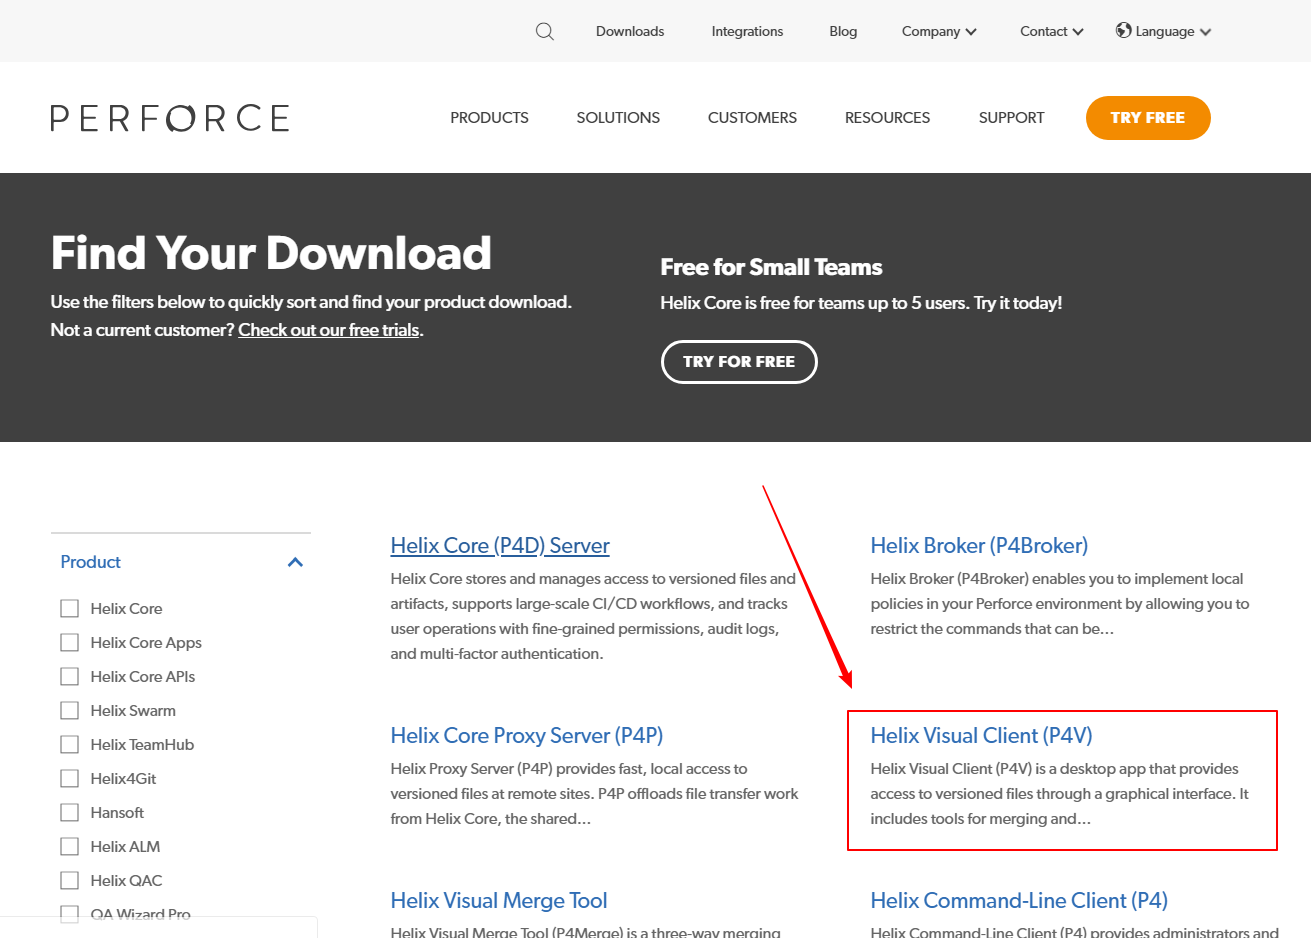Click the TRY FOR FREE button

click(x=739, y=361)
